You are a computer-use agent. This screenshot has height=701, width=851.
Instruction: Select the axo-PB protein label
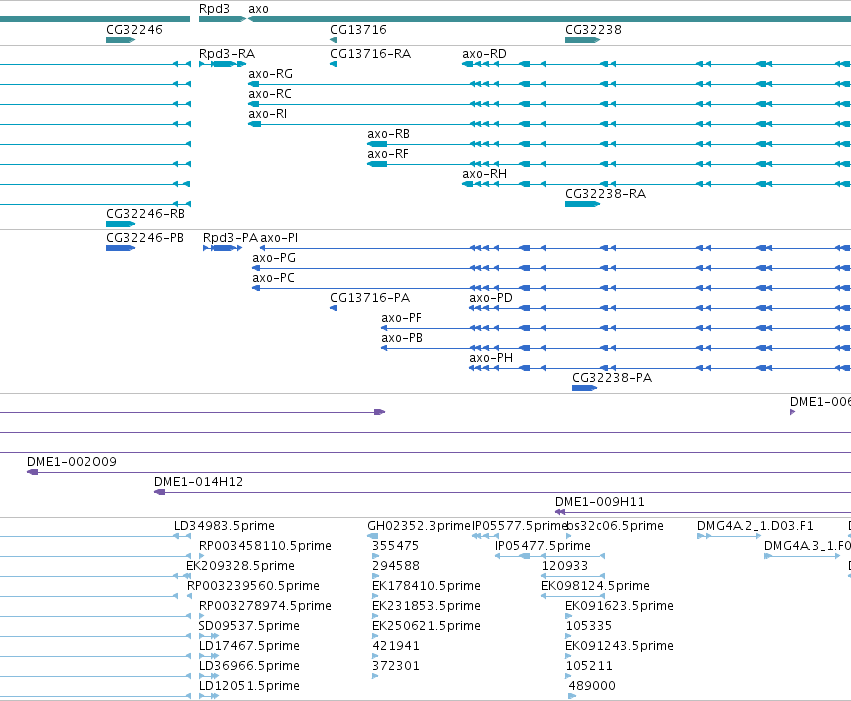tap(402, 338)
